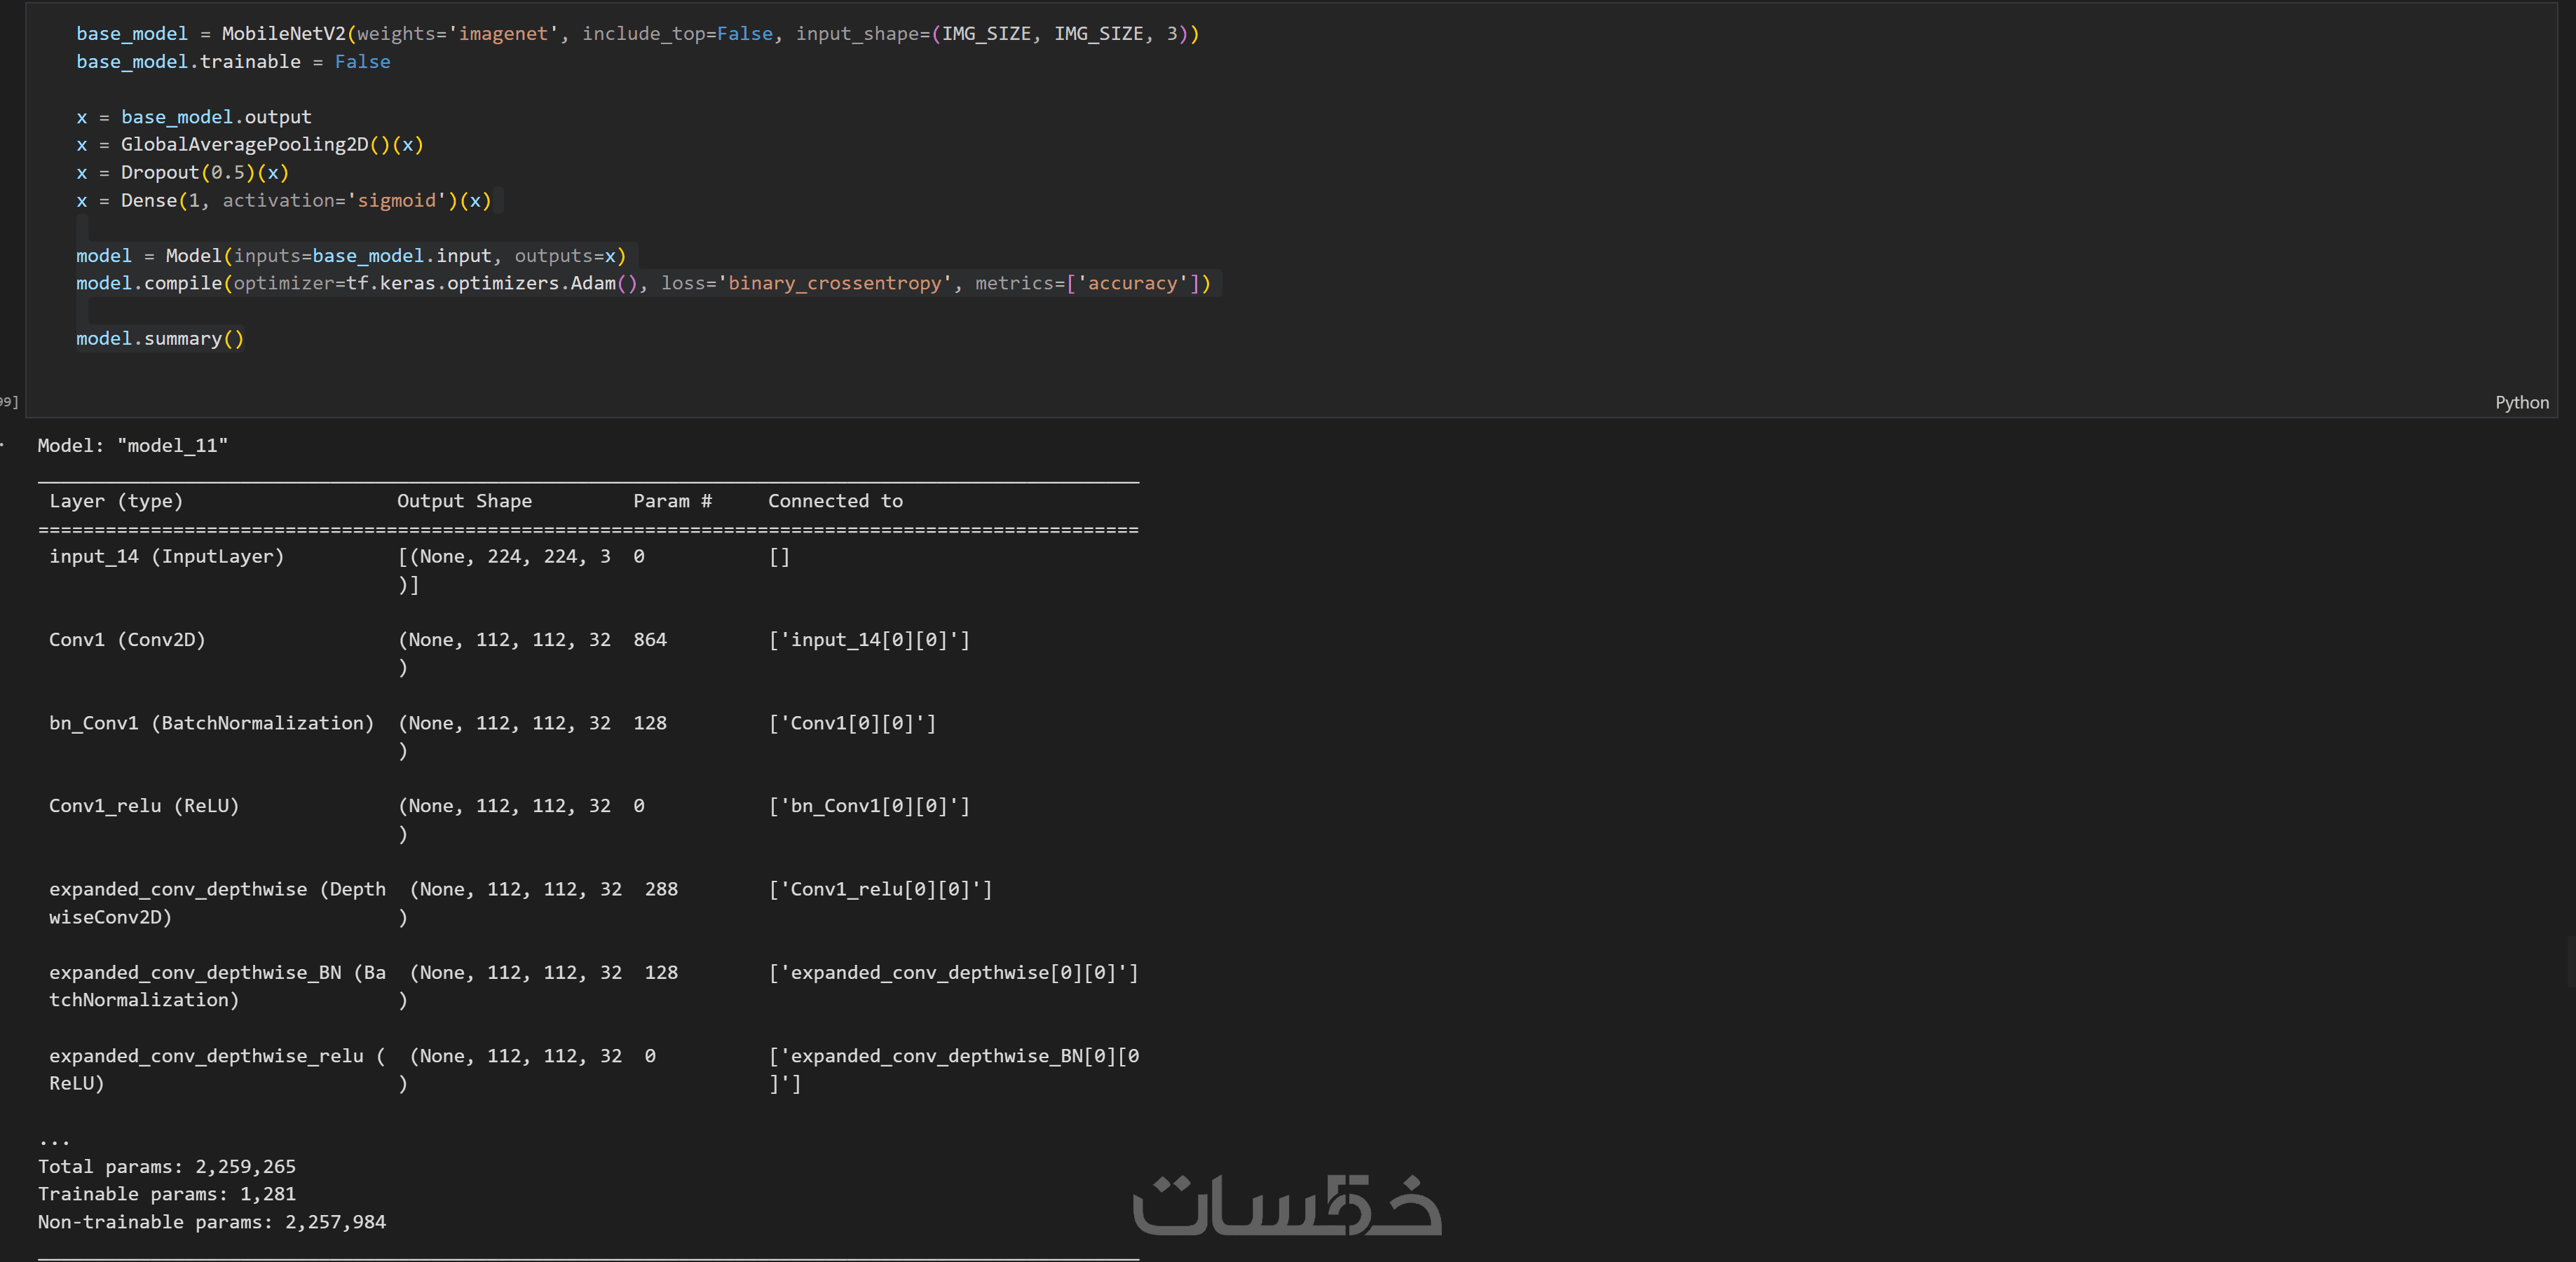Click the Param # column header
2576x1262 pixels.
672,501
